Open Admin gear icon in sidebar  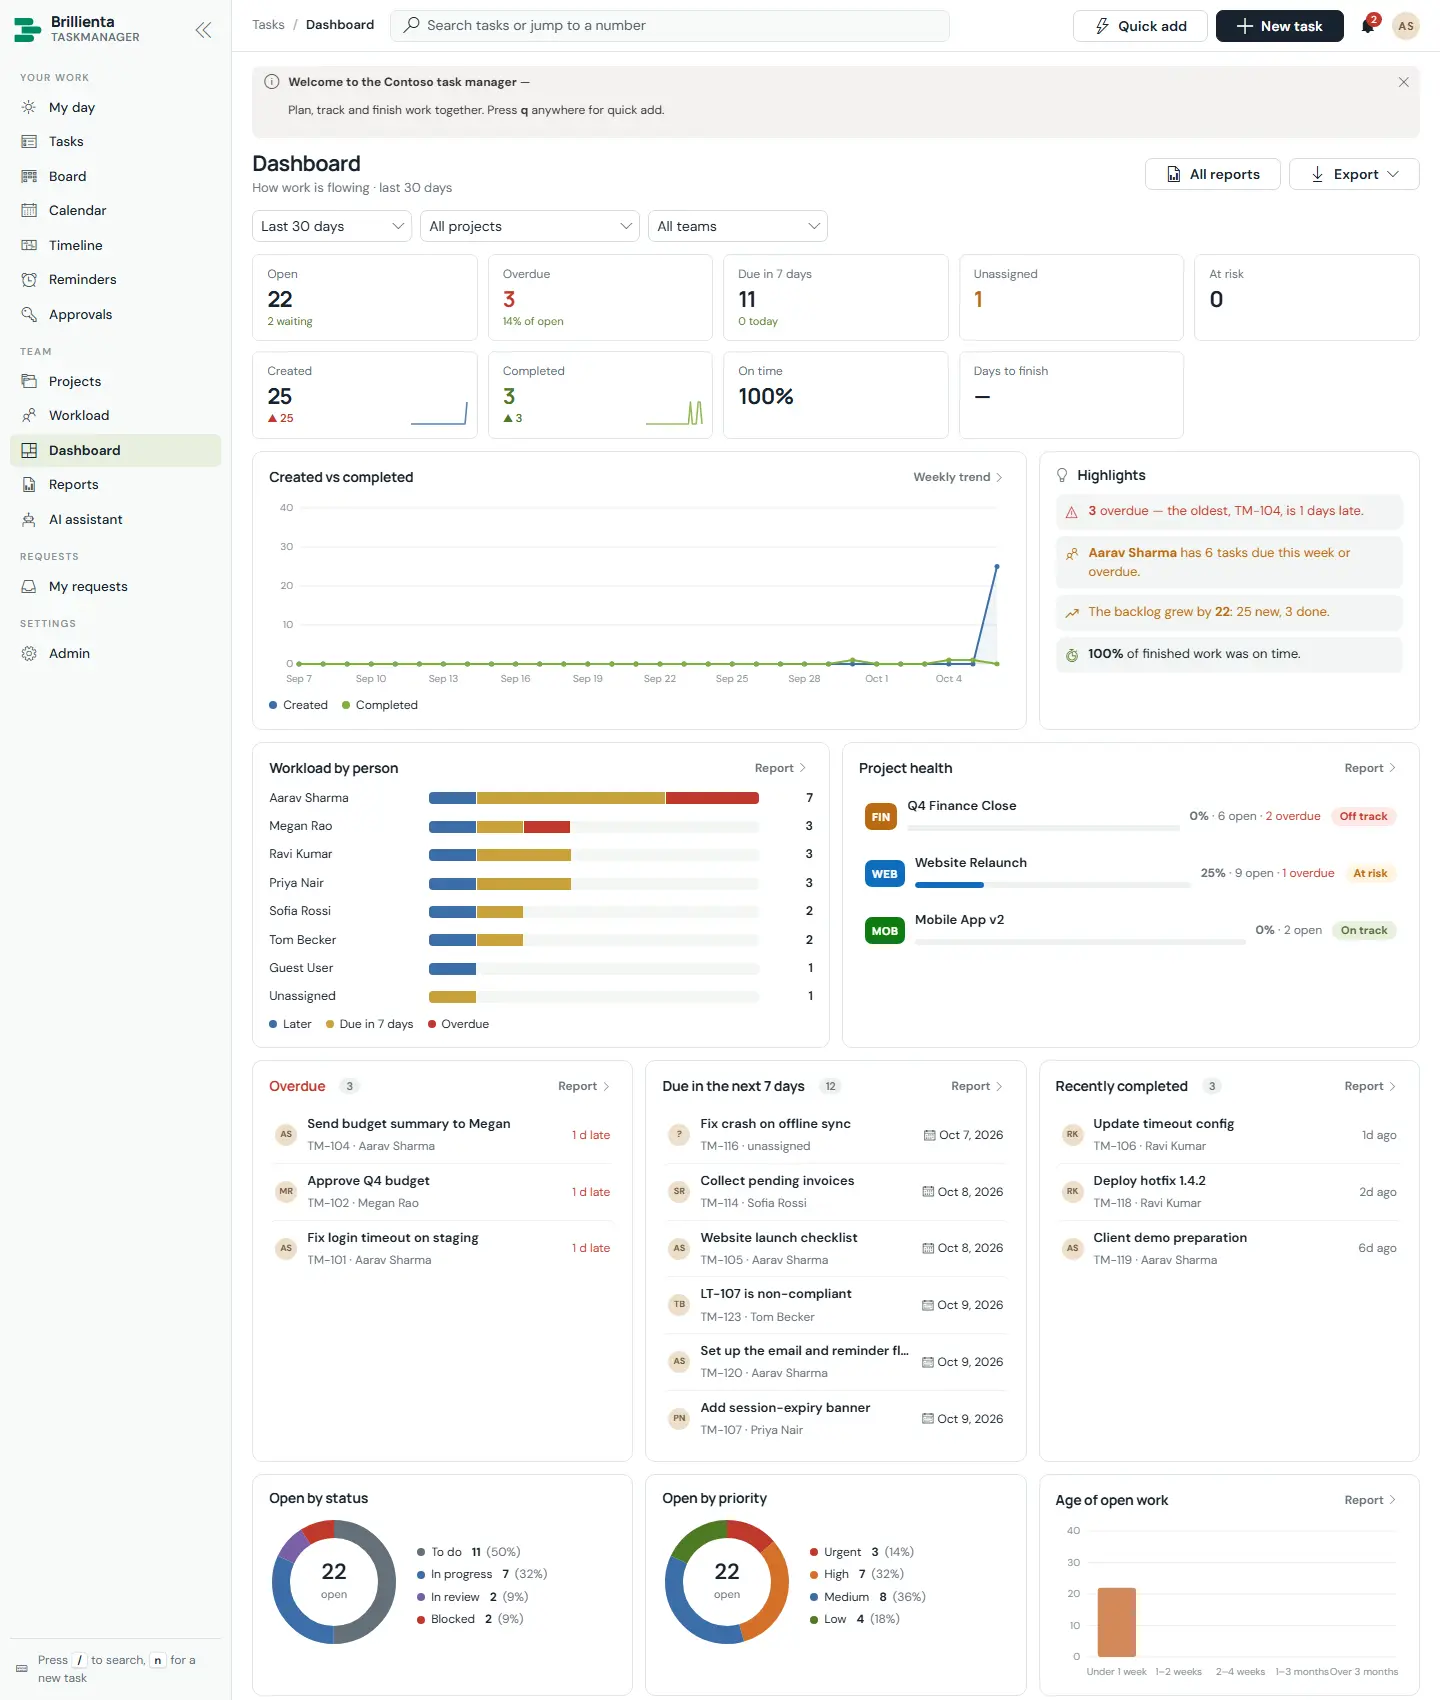[29, 653]
